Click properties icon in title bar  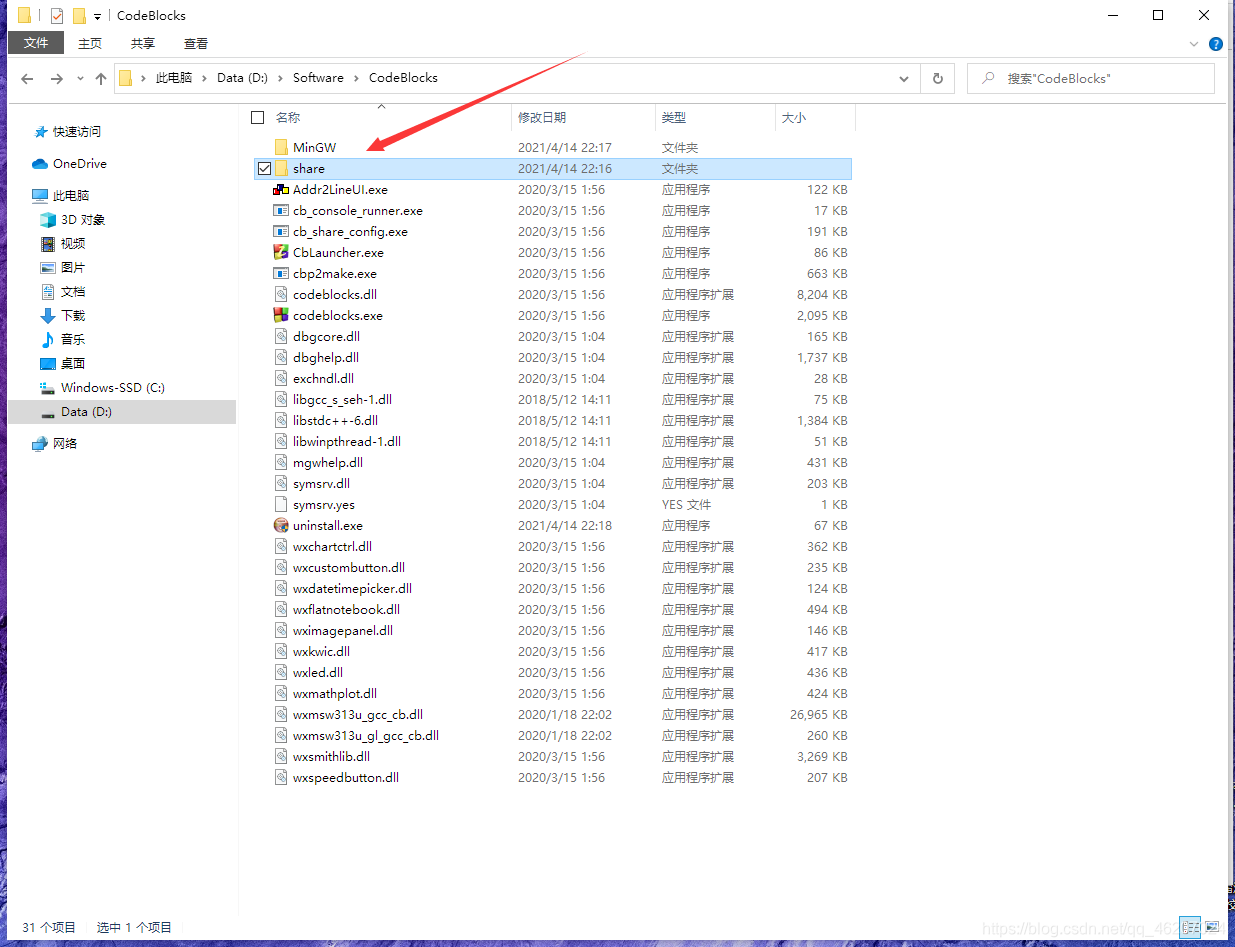(57, 16)
